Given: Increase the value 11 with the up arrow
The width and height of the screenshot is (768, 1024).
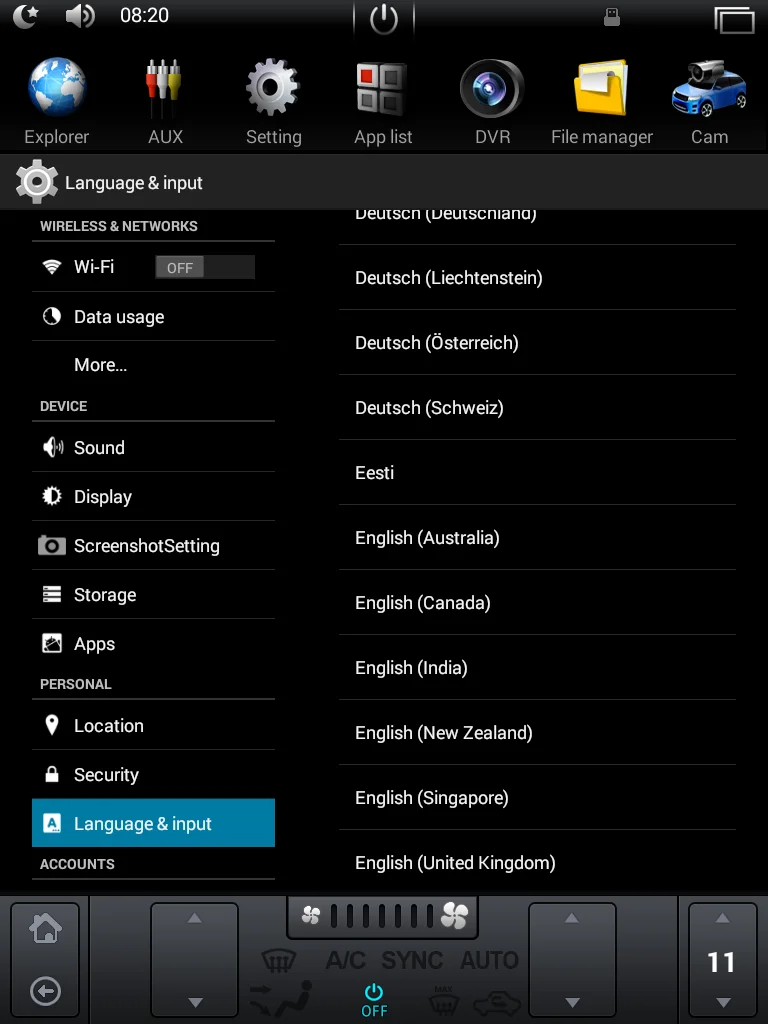Looking at the screenshot, I should pos(722,918).
